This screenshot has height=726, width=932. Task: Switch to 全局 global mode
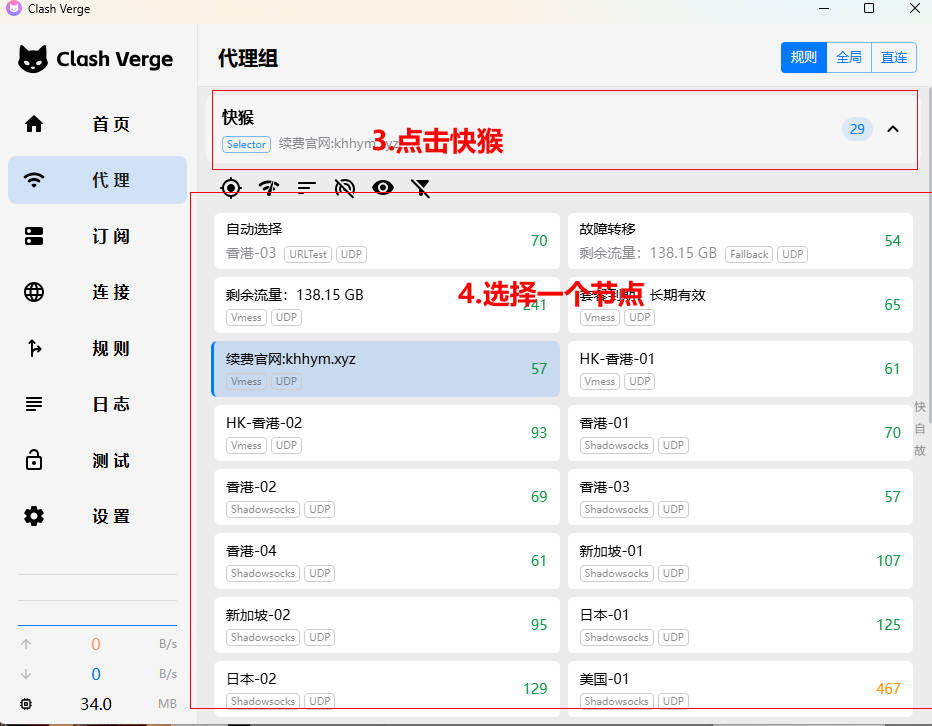tap(849, 57)
